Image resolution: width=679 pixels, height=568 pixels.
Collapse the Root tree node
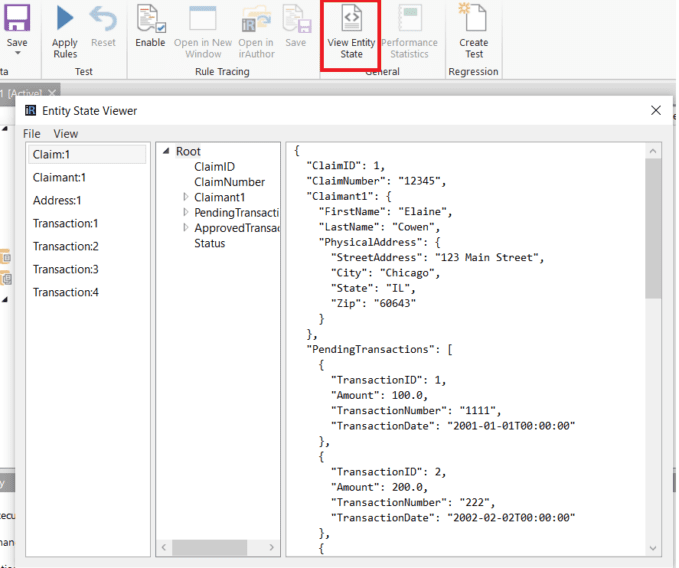point(166,152)
